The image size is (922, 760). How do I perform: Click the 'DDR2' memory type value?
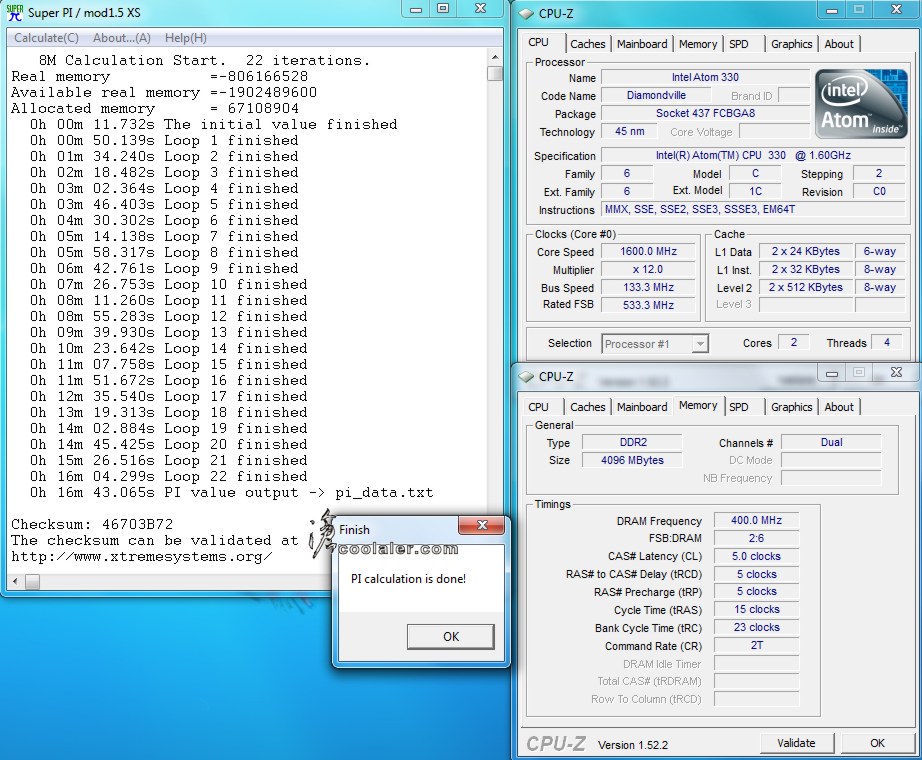coord(633,442)
